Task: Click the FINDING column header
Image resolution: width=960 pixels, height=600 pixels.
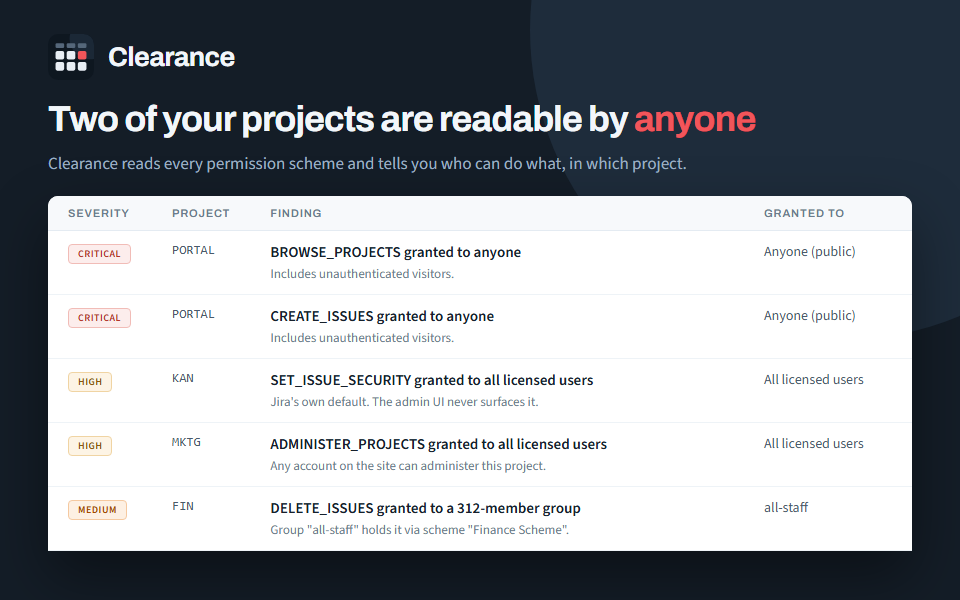Action: click(x=296, y=213)
